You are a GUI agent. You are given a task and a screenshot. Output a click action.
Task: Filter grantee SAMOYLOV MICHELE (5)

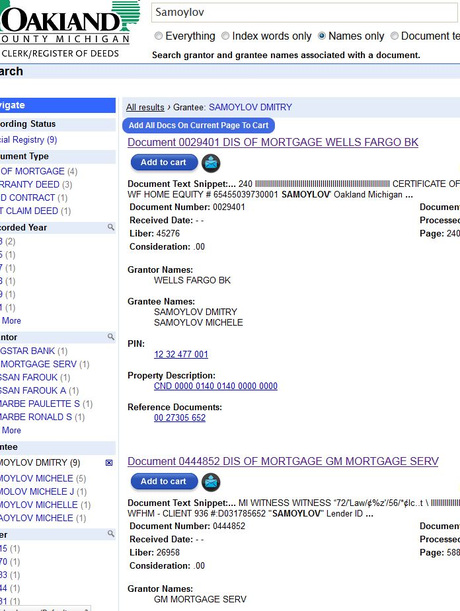pos(43,479)
